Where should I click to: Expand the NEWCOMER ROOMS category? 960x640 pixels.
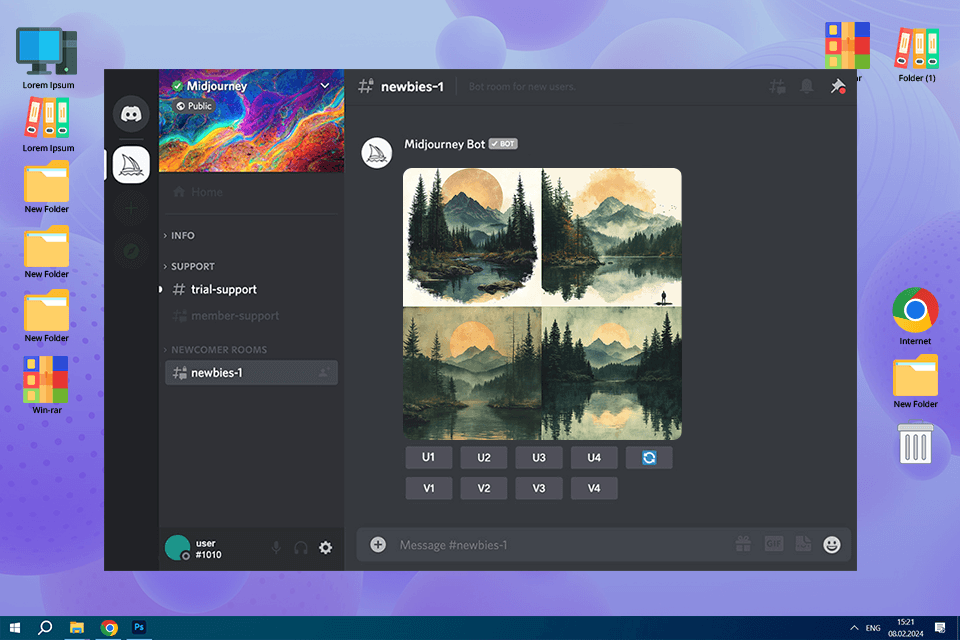click(x=215, y=350)
